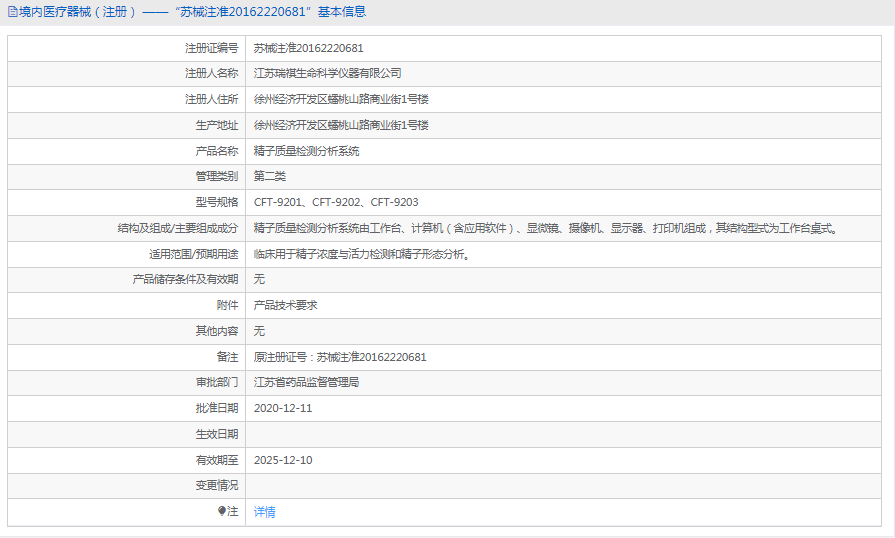Click header title 境内医疗器械（注册）基本信息
895x538 pixels.
192,11
